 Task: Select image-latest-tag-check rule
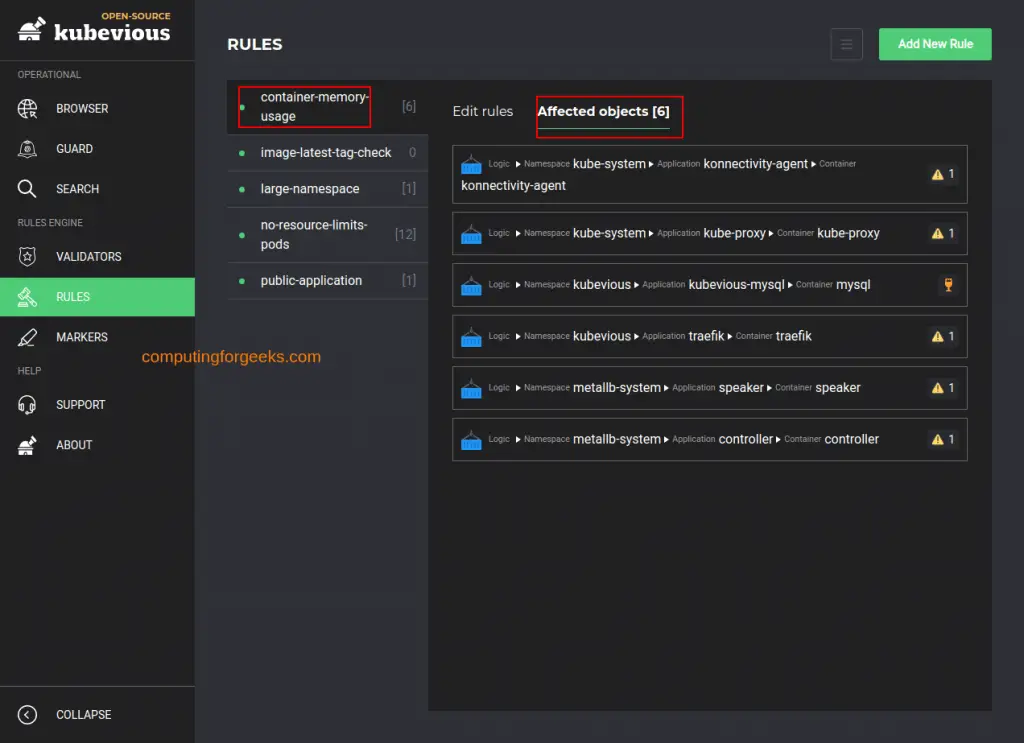328,153
